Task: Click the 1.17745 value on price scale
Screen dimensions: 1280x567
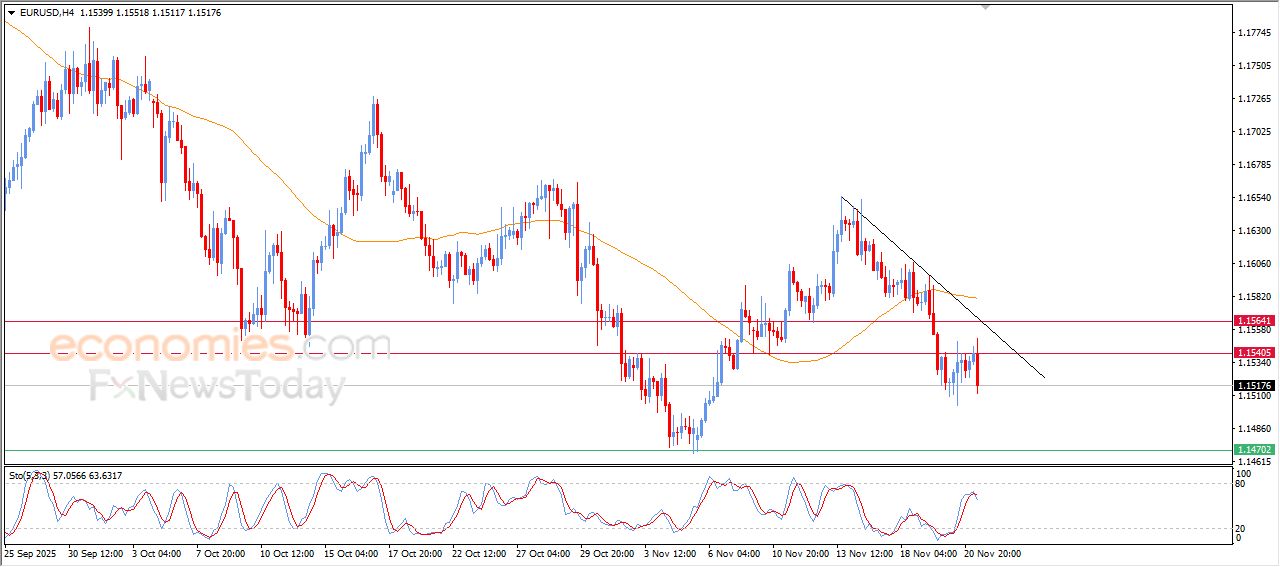Action: 1254,33
